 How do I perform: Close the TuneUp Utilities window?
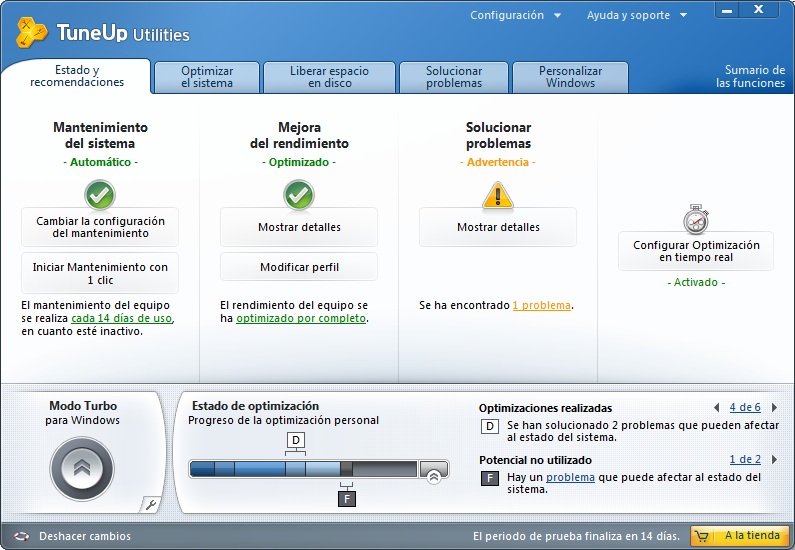[x=758, y=10]
